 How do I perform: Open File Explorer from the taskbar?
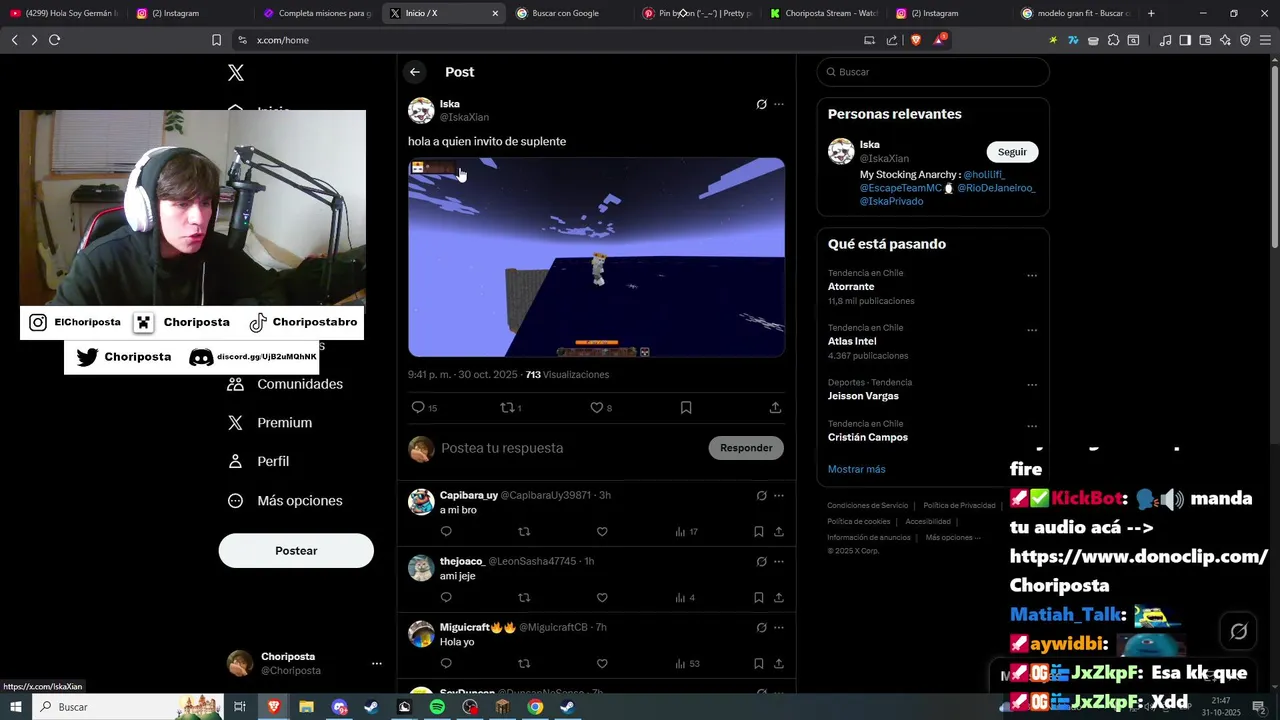coord(307,707)
